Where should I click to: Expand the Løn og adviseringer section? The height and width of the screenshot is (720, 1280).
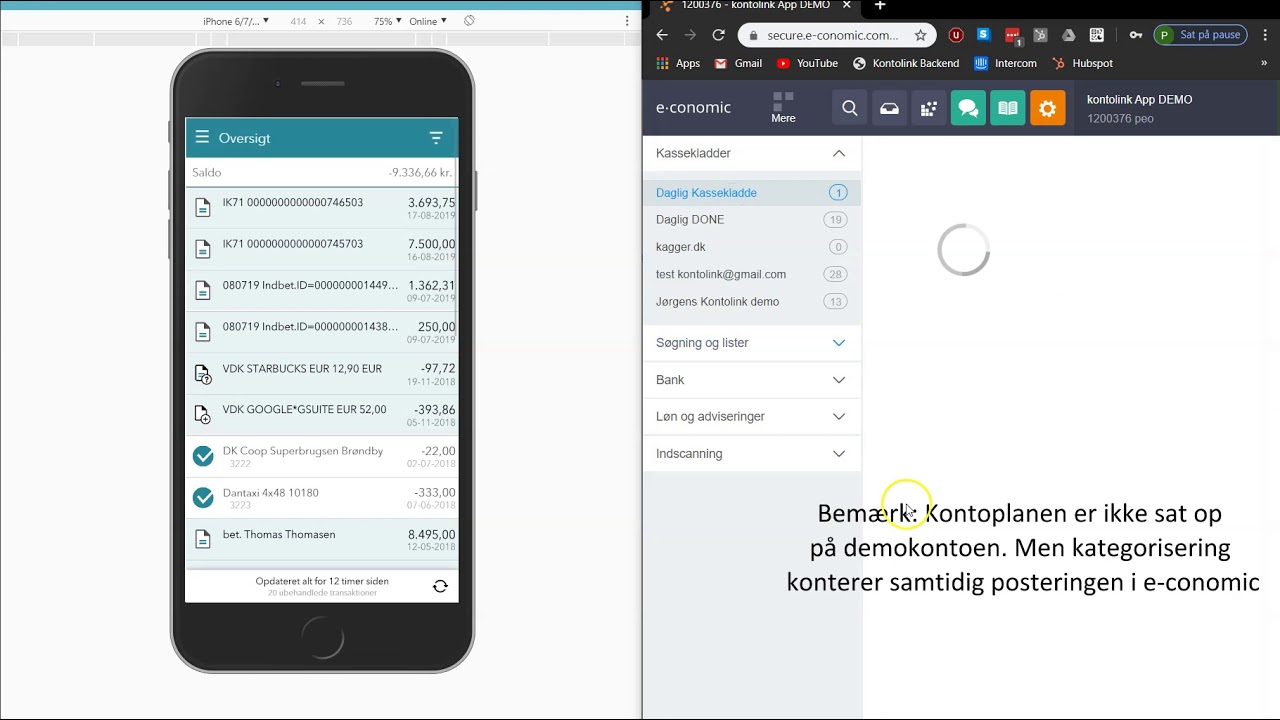[839, 417]
